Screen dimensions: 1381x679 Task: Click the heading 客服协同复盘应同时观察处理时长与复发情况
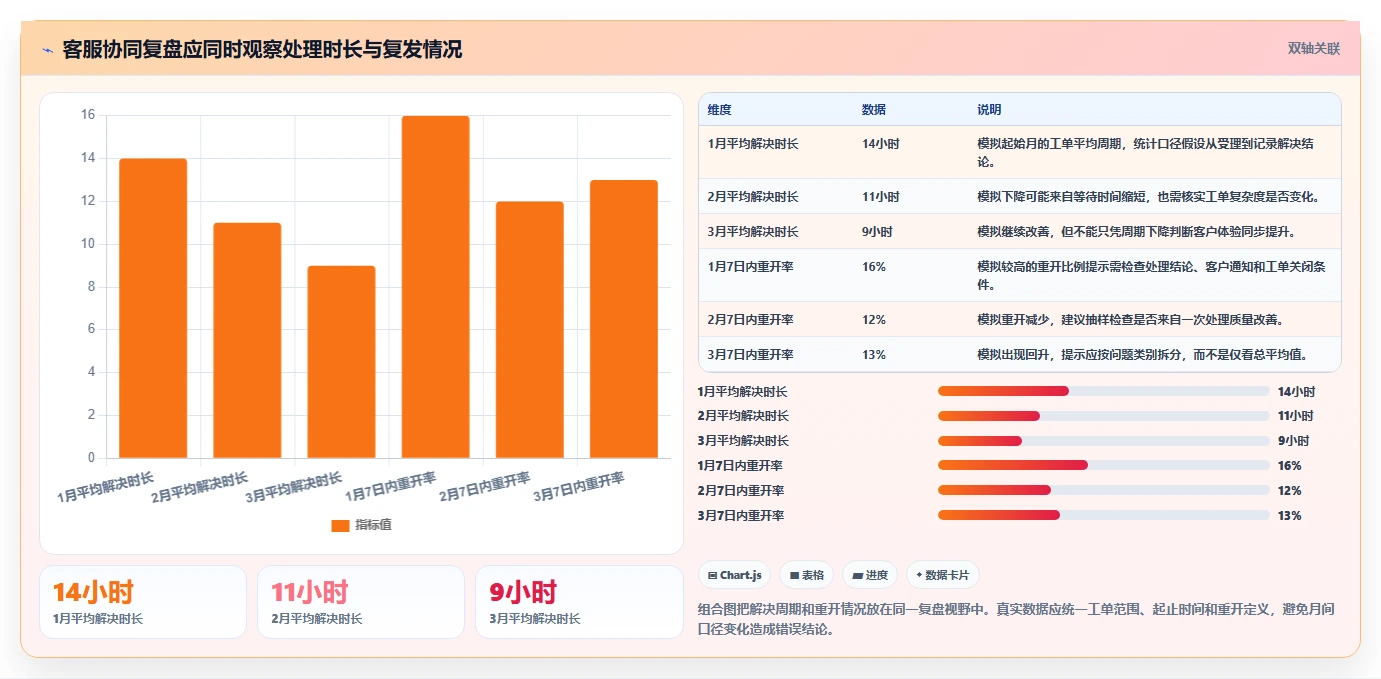coord(262,49)
